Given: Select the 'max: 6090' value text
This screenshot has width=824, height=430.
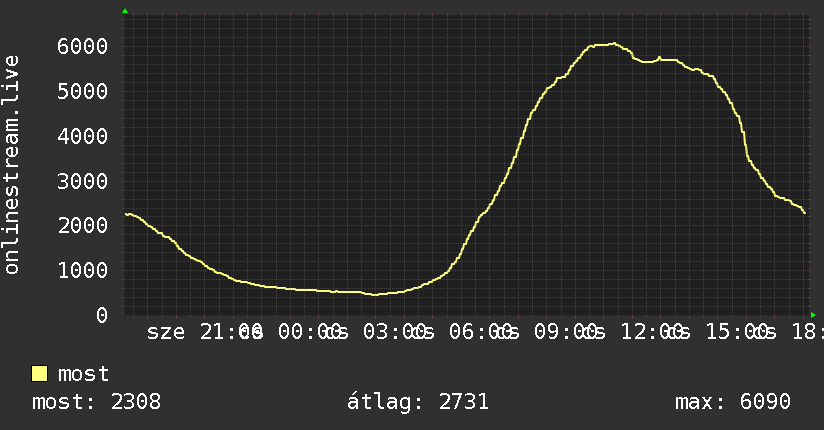Looking at the screenshot, I should pyautogui.click(x=733, y=402).
